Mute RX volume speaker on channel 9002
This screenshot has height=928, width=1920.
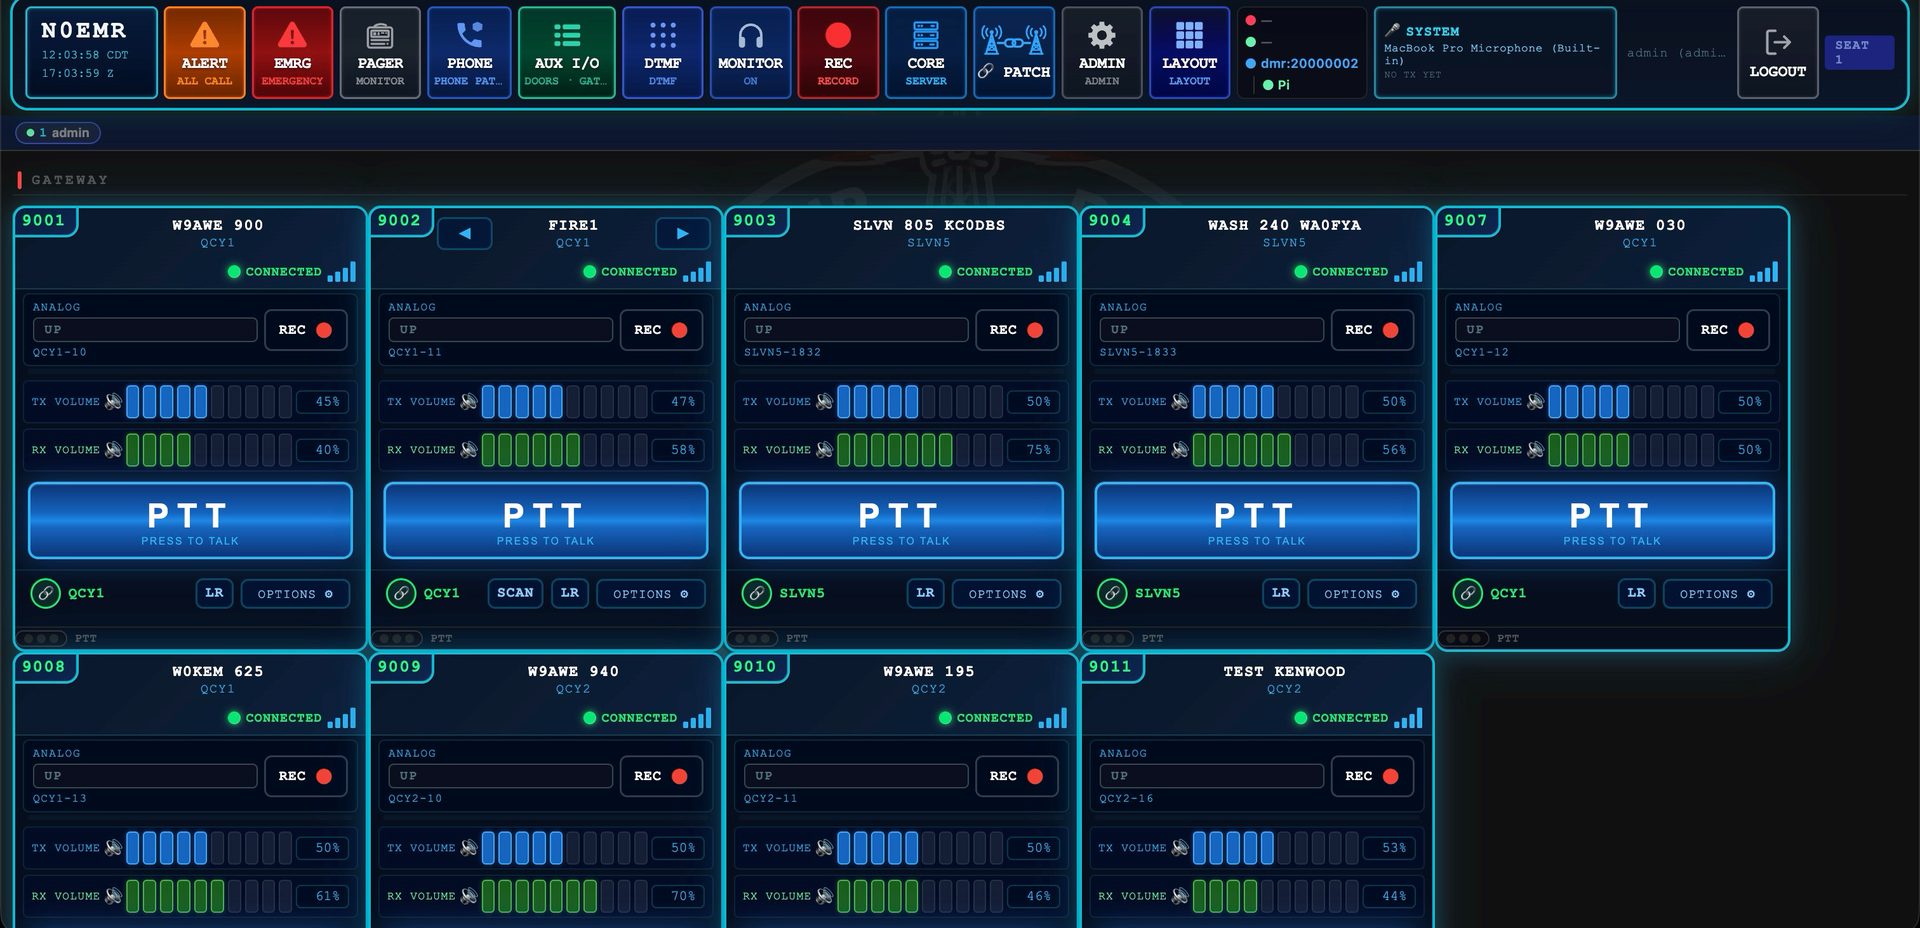pyautogui.click(x=469, y=449)
